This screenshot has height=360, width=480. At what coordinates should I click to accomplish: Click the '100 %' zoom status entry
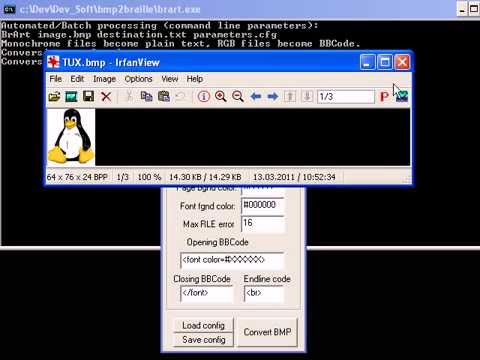(149, 177)
